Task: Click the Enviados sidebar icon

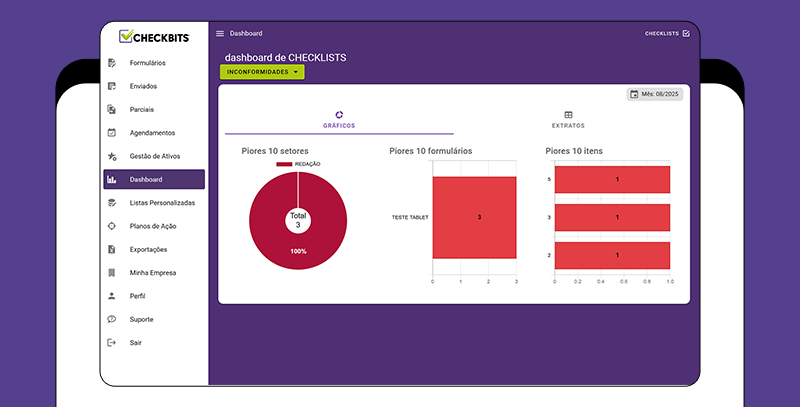Action: pos(112,86)
